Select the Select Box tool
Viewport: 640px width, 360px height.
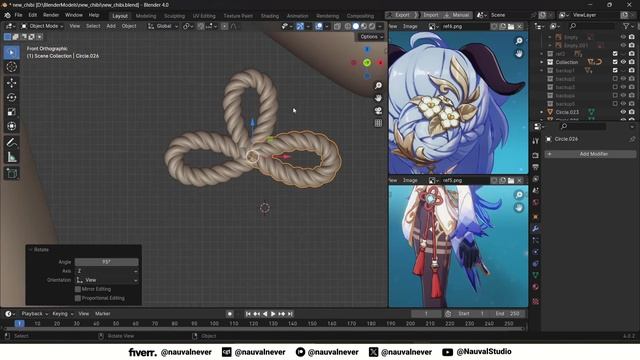[x=11, y=53]
